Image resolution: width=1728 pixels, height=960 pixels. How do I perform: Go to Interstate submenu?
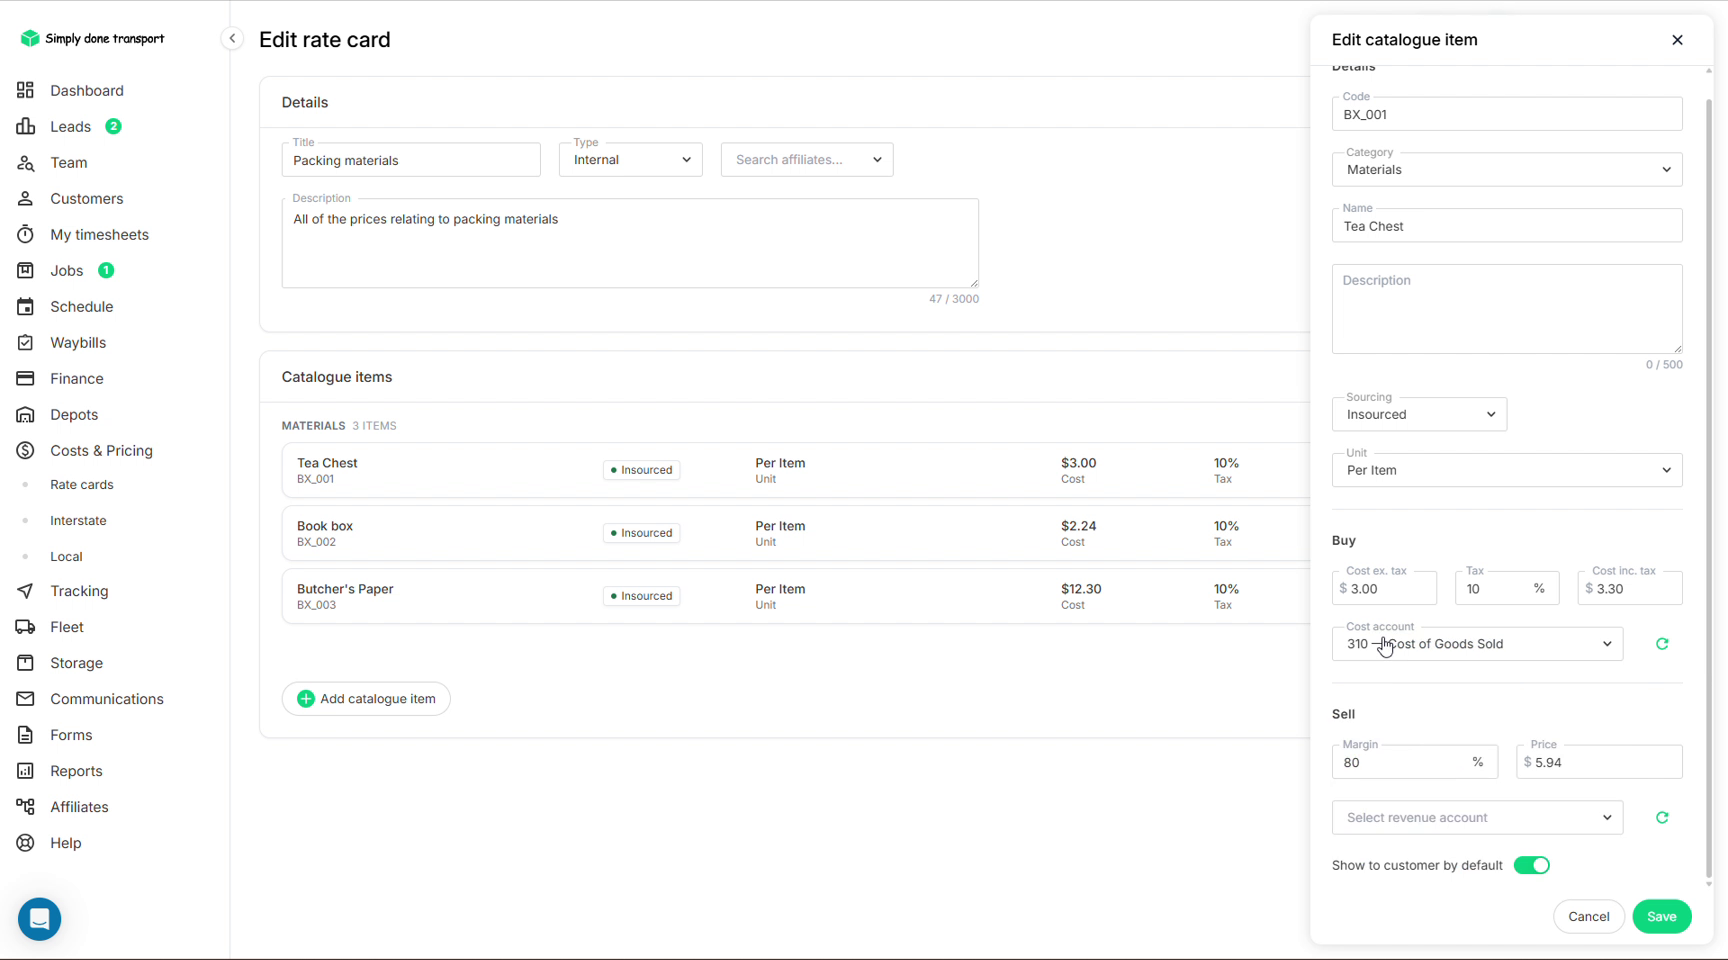click(78, 521)
